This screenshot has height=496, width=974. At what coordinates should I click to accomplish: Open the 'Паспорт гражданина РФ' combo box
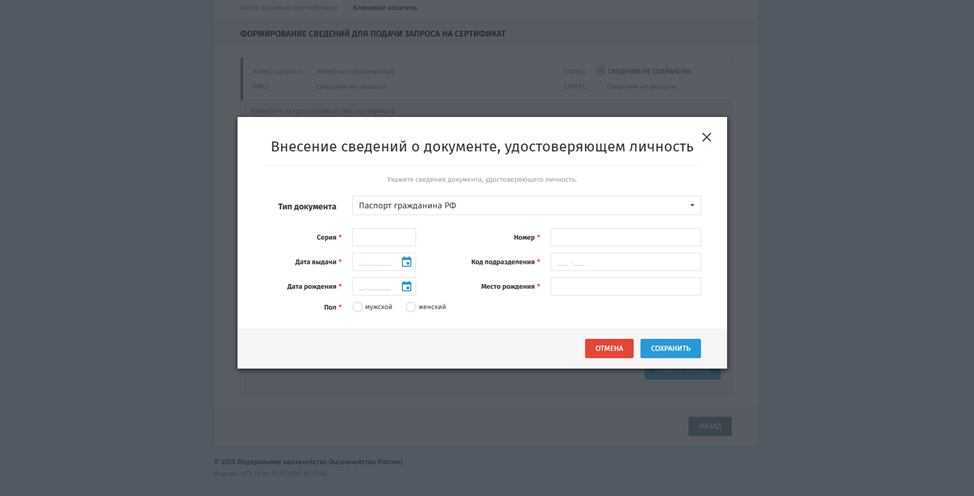pos(520,206)
